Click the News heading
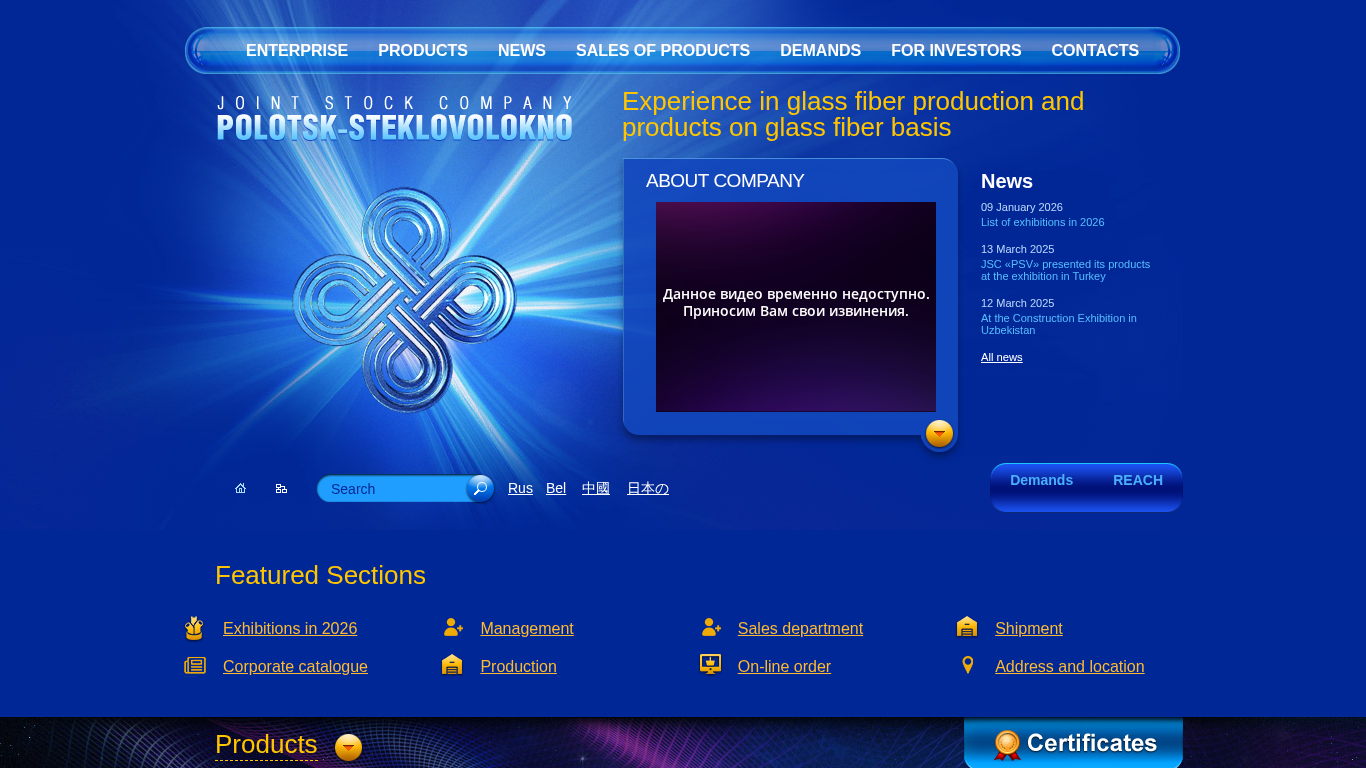Screen dimensions: 1366x768 [1007, 181]
